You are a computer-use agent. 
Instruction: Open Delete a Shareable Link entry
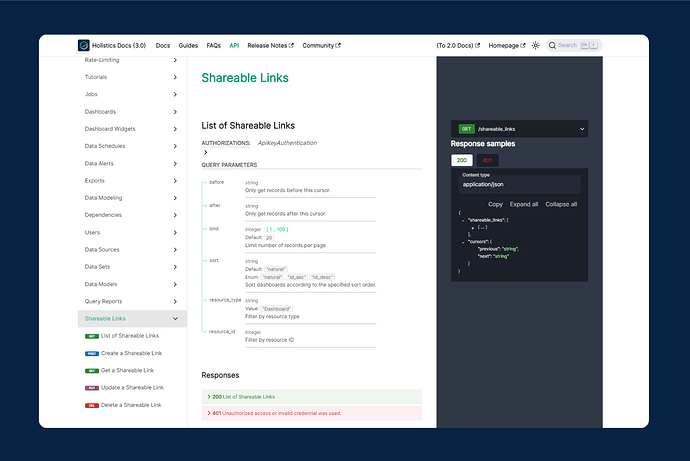pos(131,405)
